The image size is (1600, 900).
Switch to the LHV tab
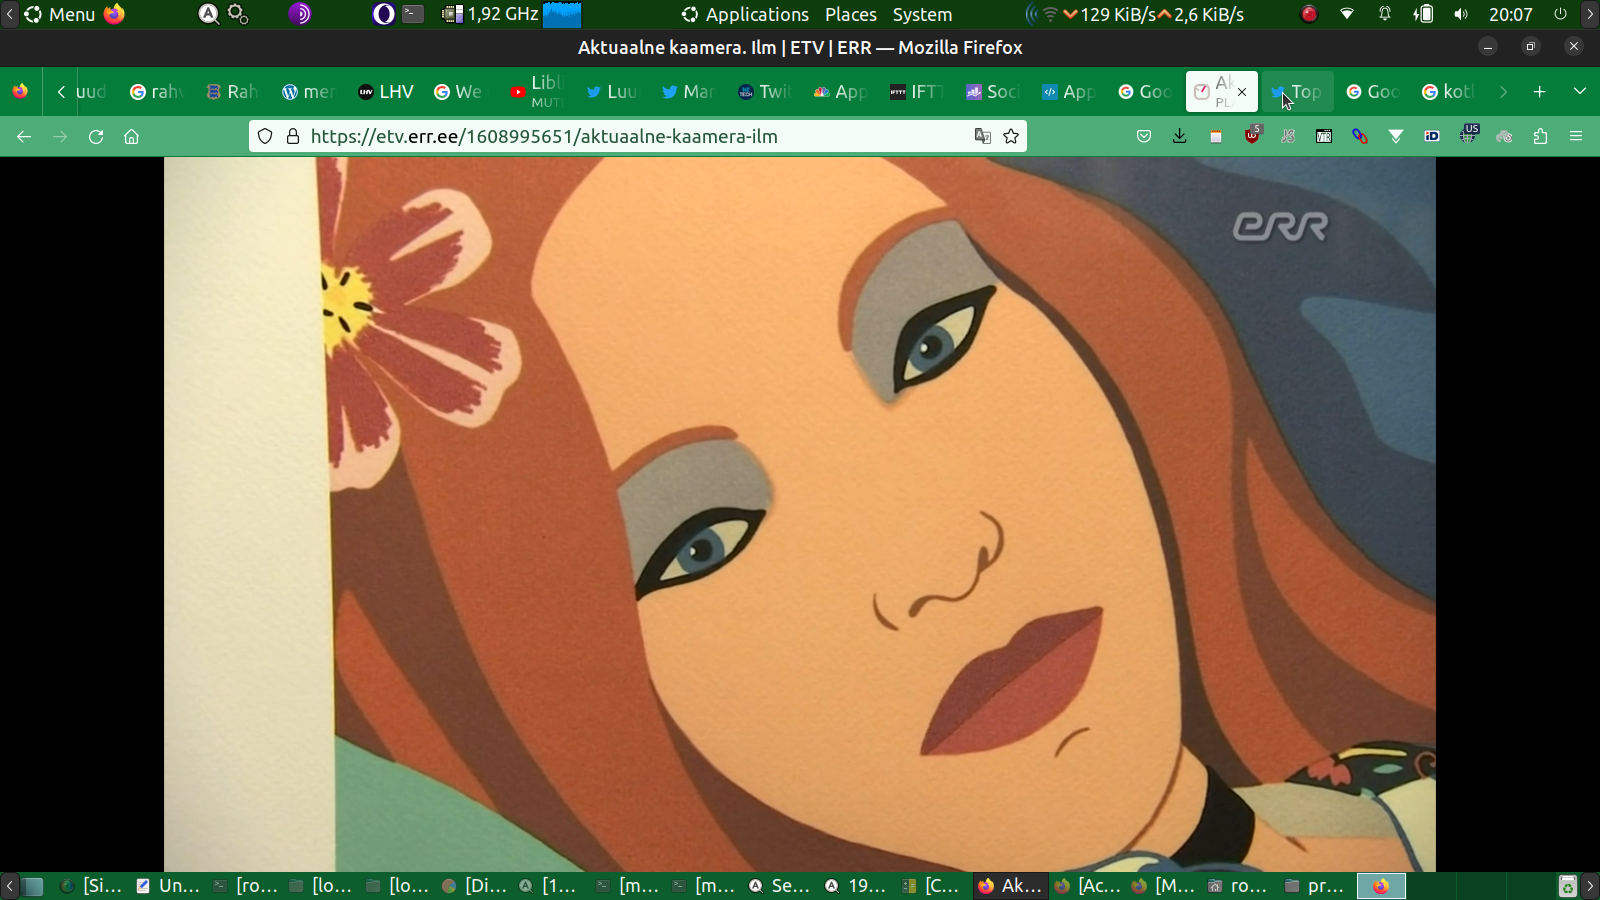click(386, 92)
